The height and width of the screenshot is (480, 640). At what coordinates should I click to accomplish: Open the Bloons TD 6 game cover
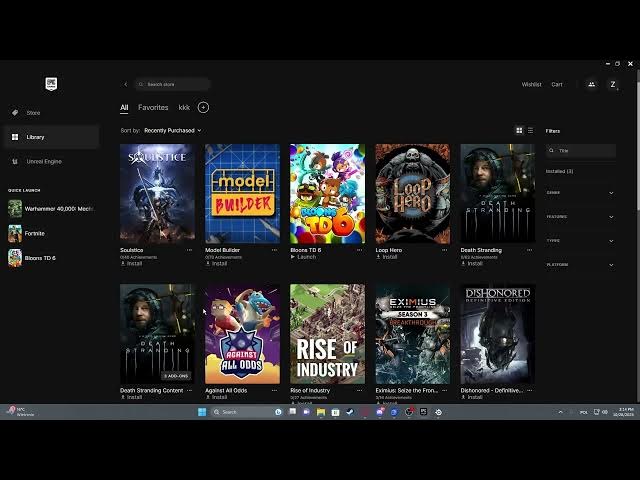327,193
